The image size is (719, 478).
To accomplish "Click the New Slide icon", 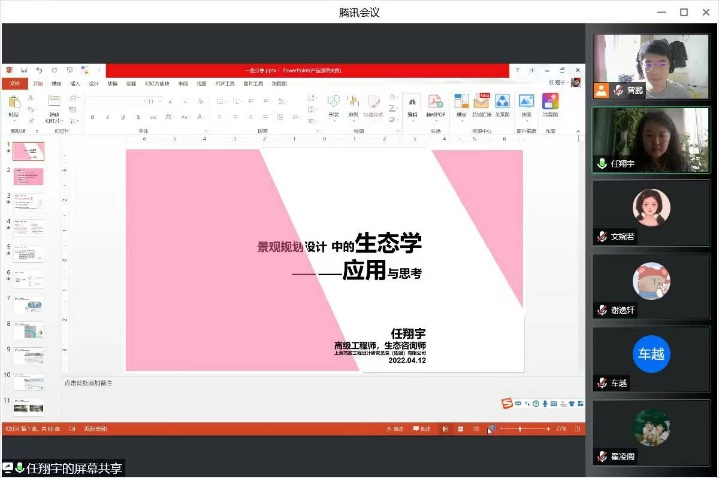I will [53, 103].
